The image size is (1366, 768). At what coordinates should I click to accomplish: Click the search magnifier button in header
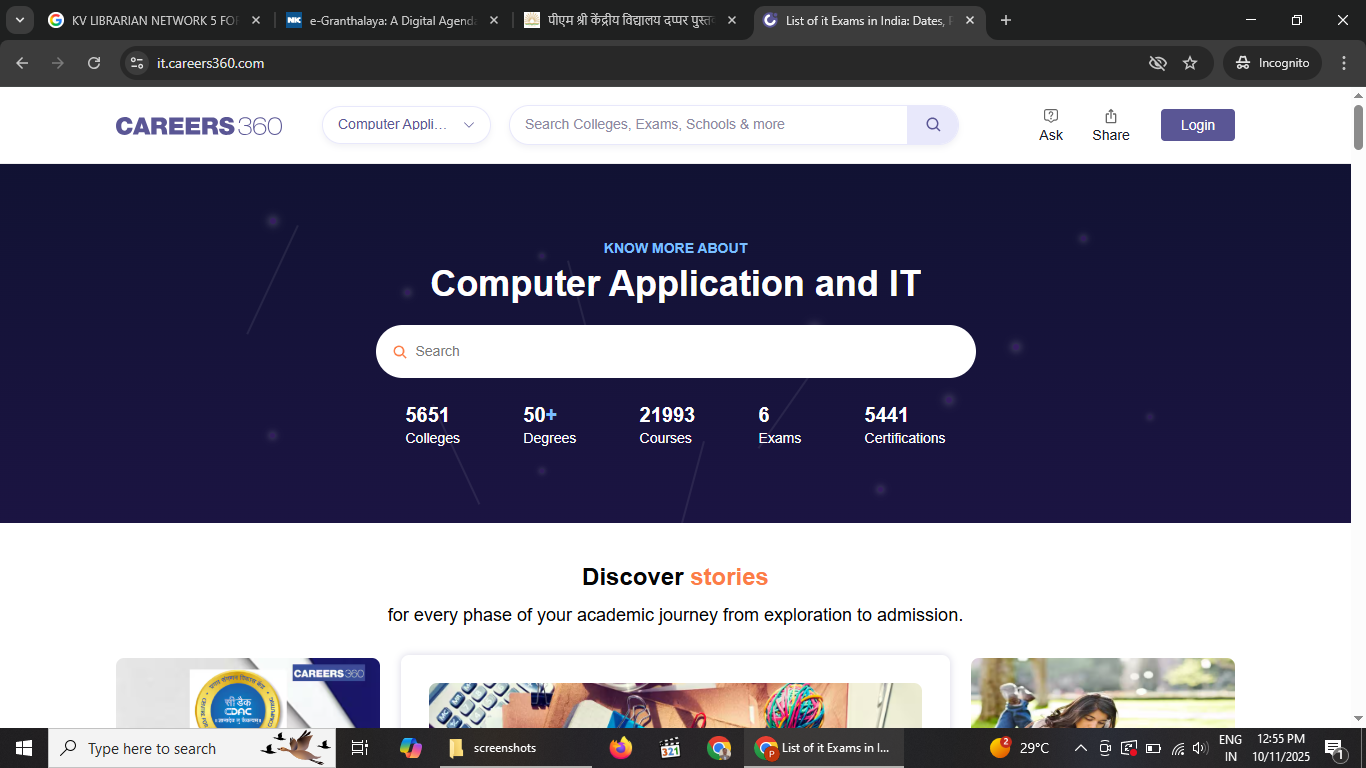(x=932, y=125)
